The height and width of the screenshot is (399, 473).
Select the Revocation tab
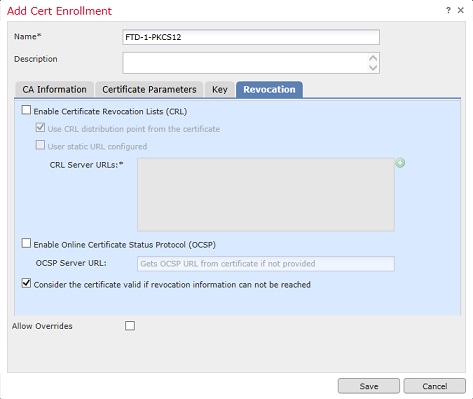(x=269, y=89)
